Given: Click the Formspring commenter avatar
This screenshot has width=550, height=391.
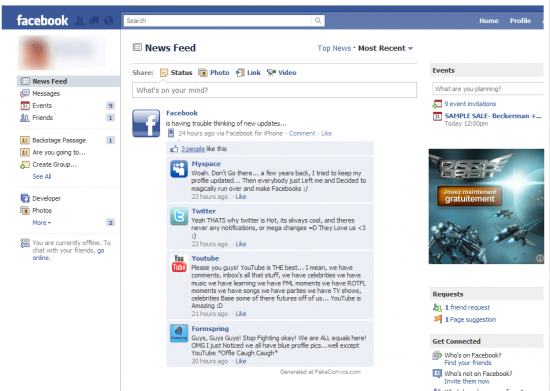Looking at the screenshot, I should pyautogui.click(x=179, y=333).
